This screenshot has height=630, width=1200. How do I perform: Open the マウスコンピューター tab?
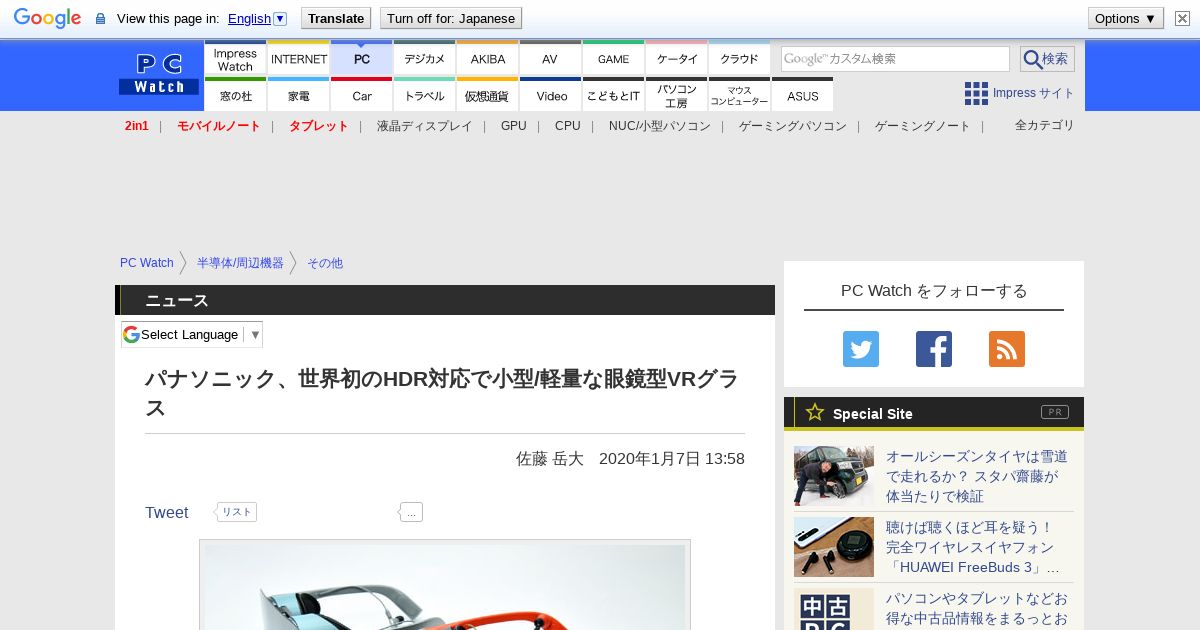point(740,95)
